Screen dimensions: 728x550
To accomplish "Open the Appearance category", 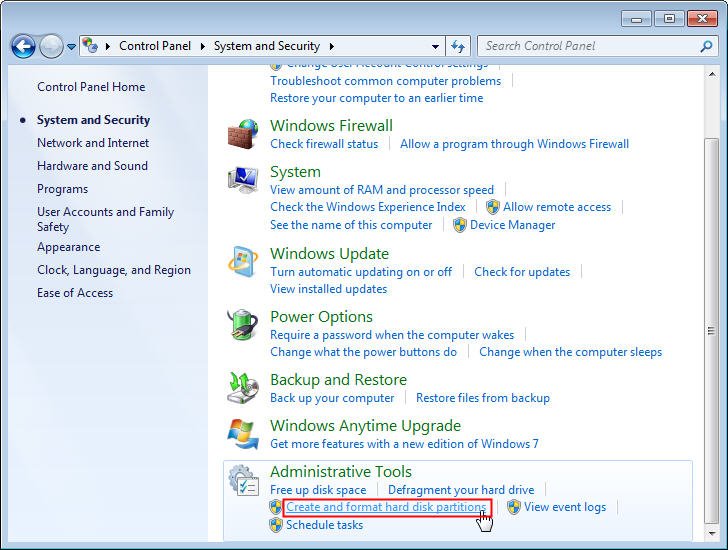I will point(69,247).
